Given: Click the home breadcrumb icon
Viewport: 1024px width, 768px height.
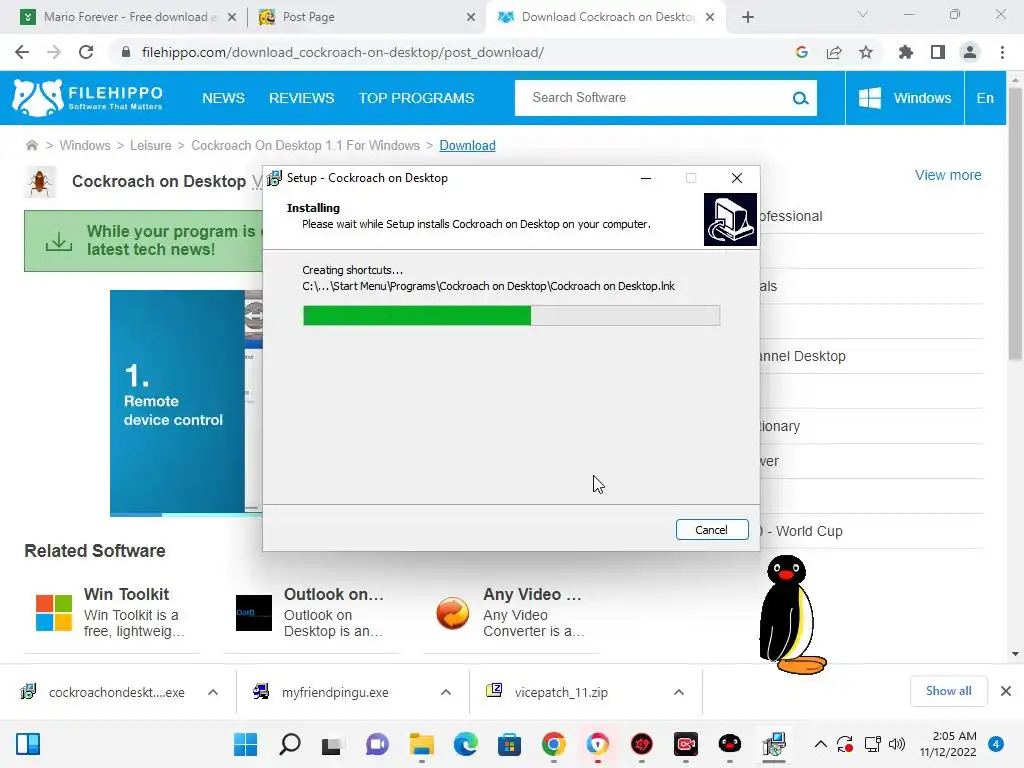Looking at the screenshot, I should 31,145.
